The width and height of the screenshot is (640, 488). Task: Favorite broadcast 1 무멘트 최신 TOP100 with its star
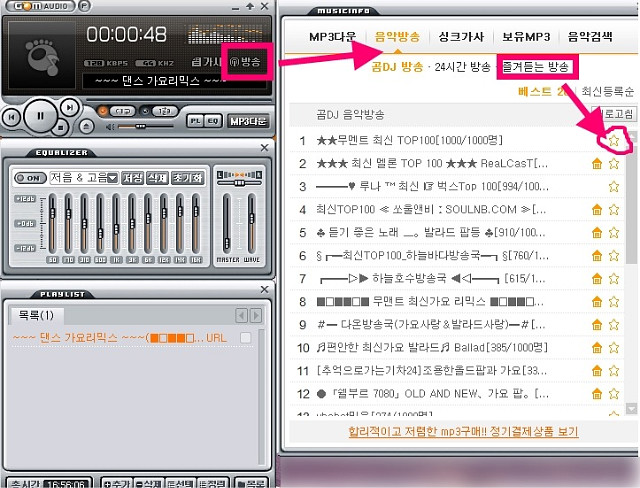tap(614, 141)
